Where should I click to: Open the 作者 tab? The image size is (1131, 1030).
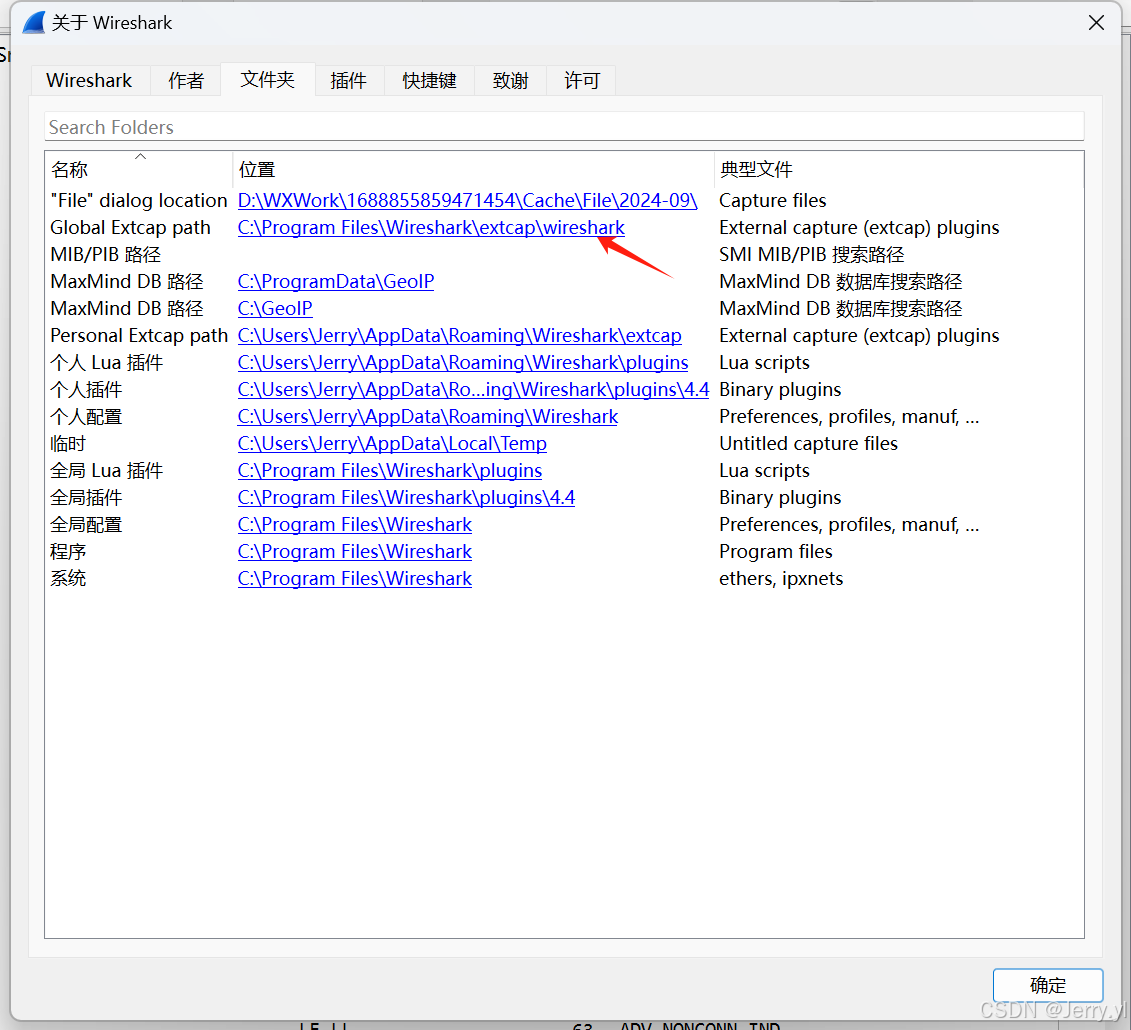coord(186,80)
